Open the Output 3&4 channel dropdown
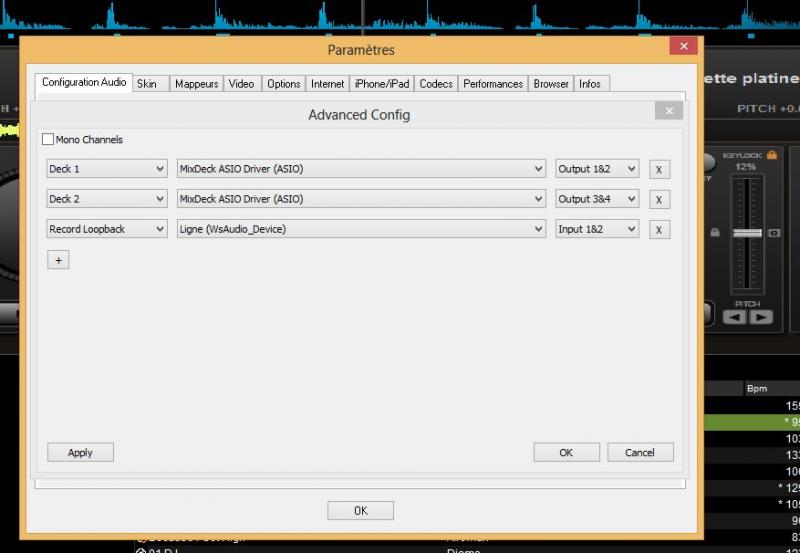The image size is (800, 553). (597, 199)
